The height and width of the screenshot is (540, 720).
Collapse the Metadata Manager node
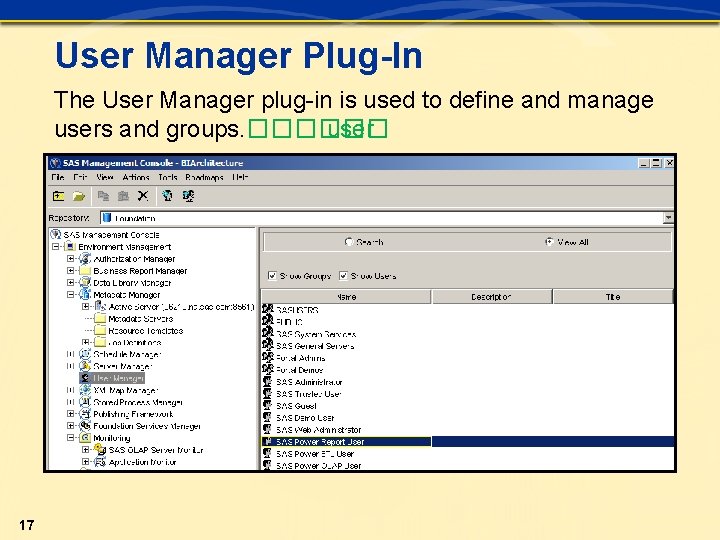click(x=71, y=295)
